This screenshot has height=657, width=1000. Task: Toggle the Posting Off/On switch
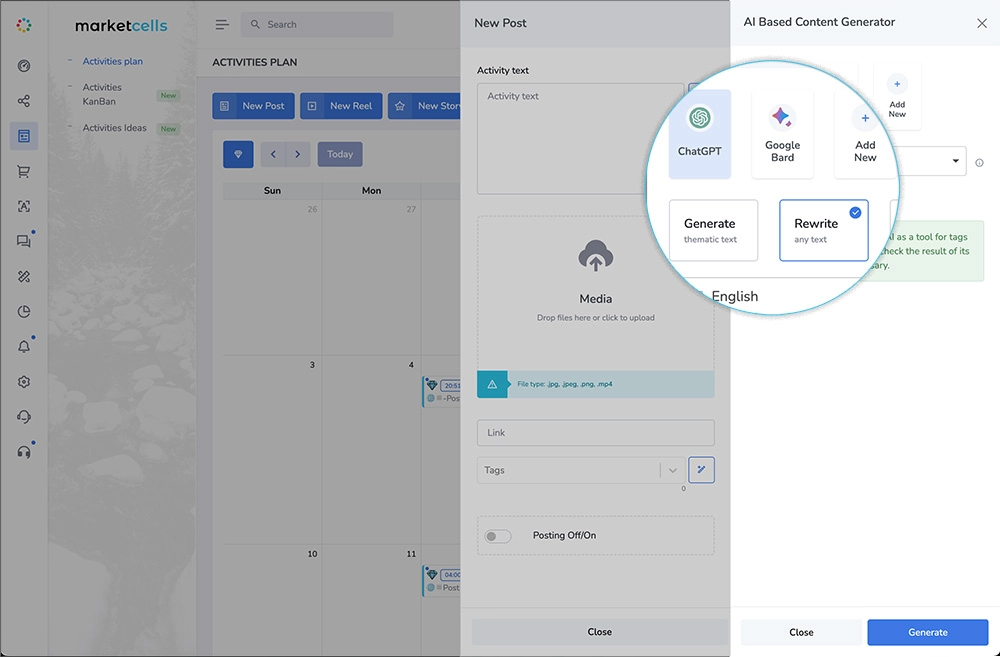[x=498, y=536]
